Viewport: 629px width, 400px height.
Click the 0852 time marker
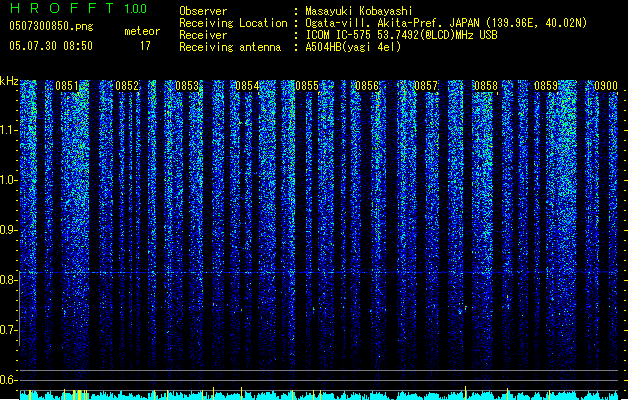127,86
